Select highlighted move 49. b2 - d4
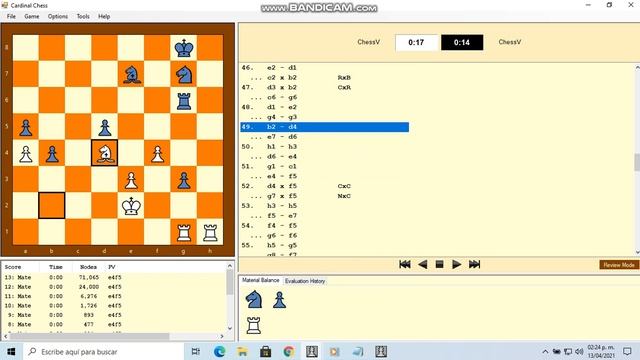This screenshot has height=360, width=640. click(x=324, y=127)
